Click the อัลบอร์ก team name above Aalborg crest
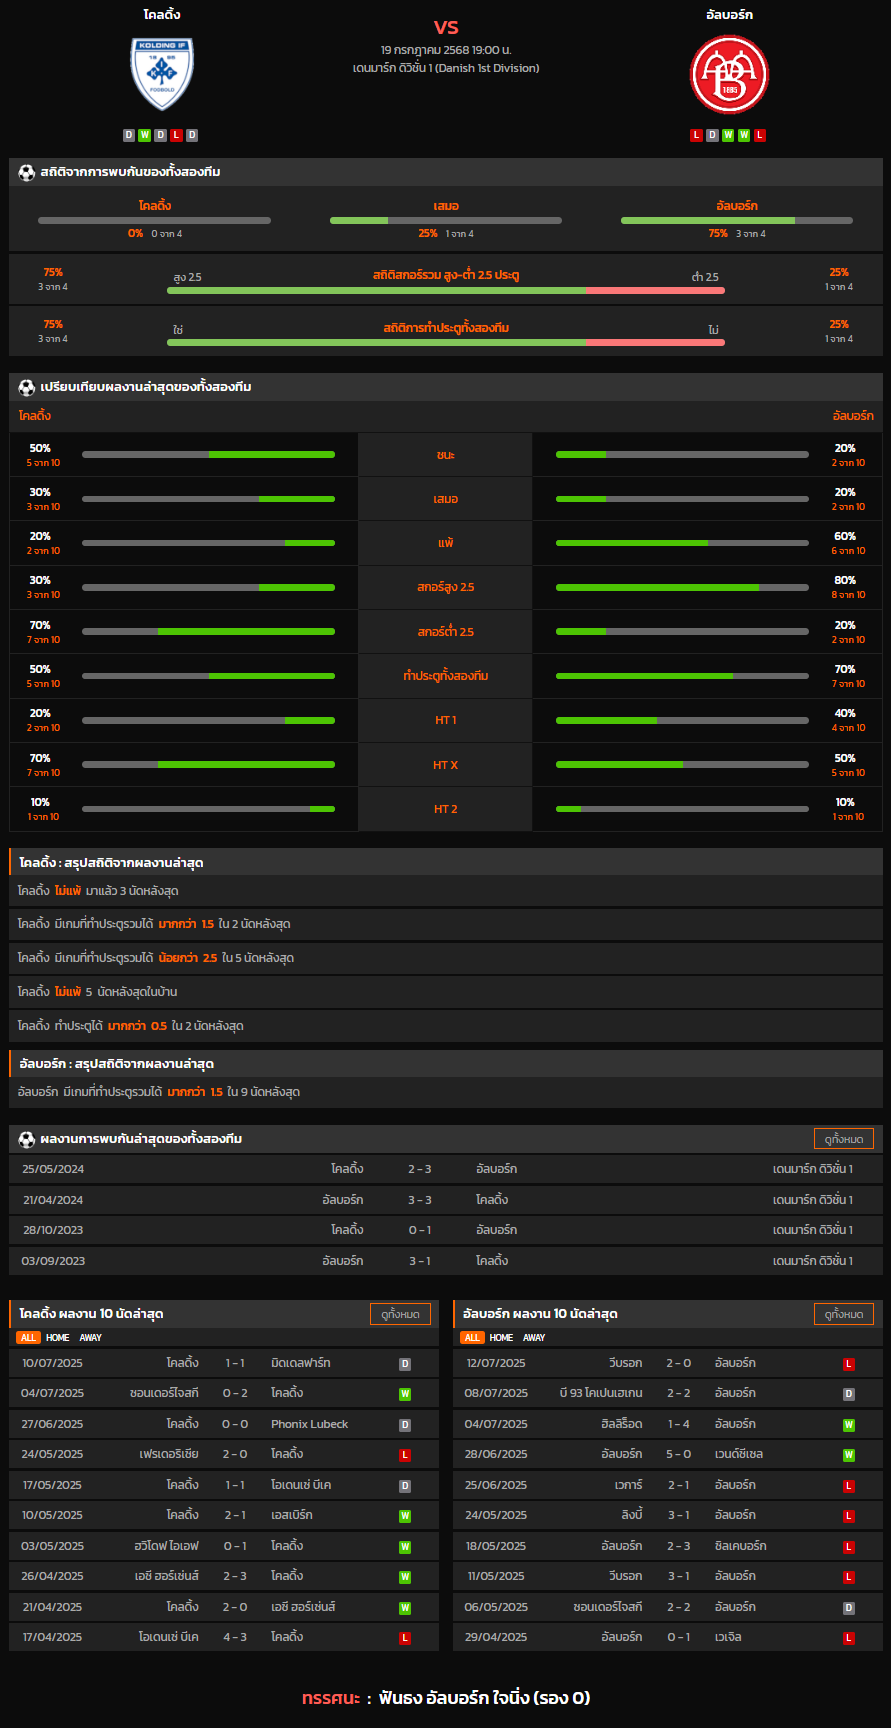Viewport: 891px width, 1728px height. click(x=729, y=15)
